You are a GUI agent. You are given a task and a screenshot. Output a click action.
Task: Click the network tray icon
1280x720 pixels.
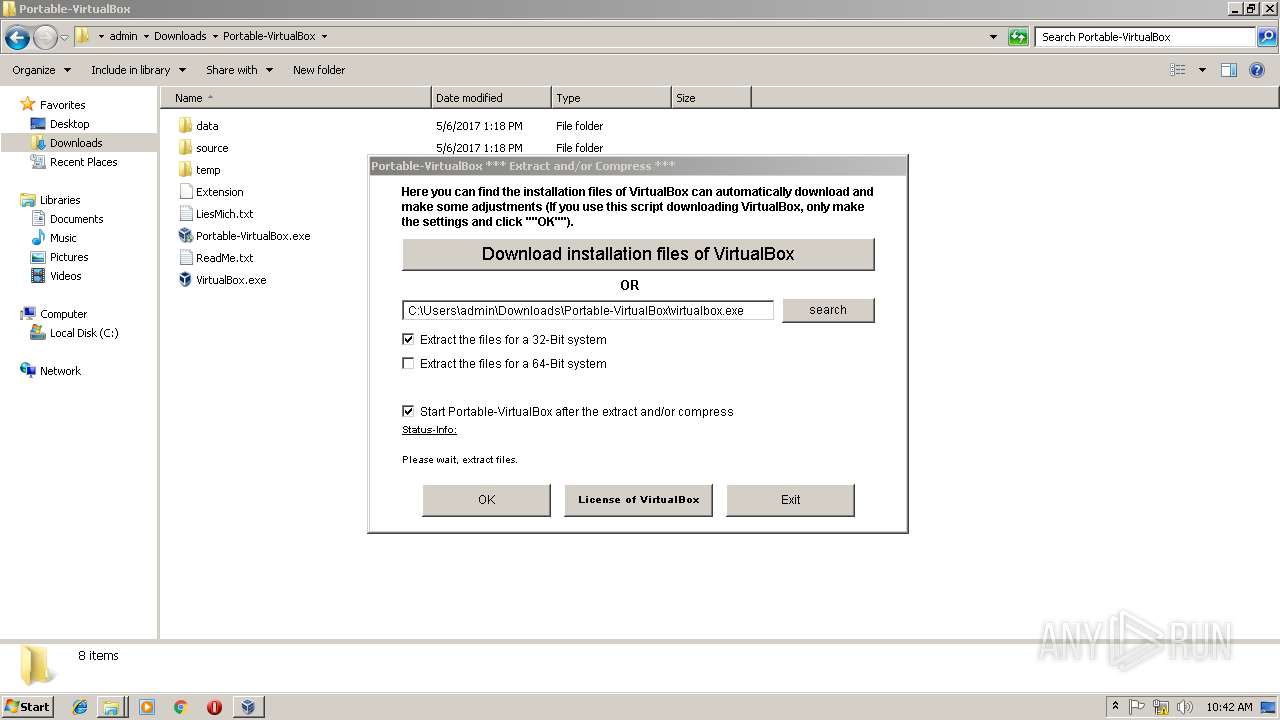pos(1161,707)
